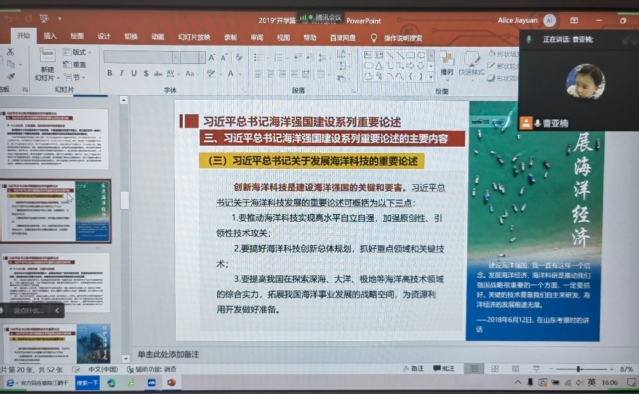Image resolution: width=639 pixels, height=394 pixels.
Task: Toggle Underline text formatting
Action: [134, 73]
